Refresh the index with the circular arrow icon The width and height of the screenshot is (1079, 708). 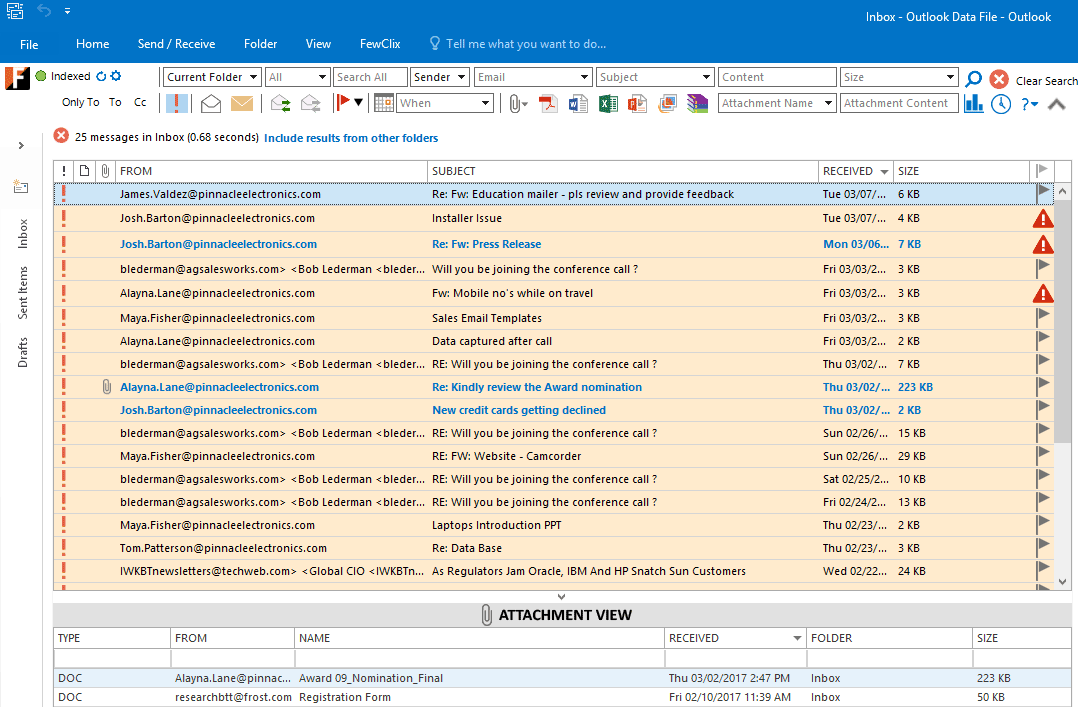click(101, 76)
